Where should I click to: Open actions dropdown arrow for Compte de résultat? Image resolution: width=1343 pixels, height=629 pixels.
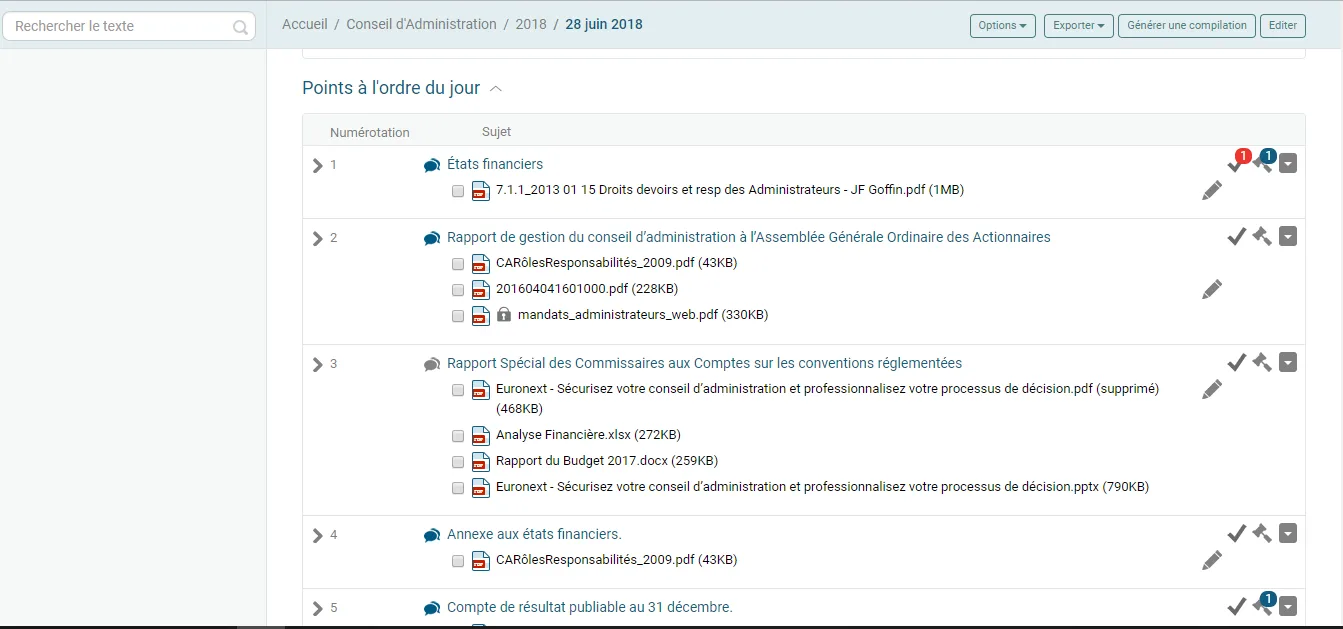point(1288,606)
